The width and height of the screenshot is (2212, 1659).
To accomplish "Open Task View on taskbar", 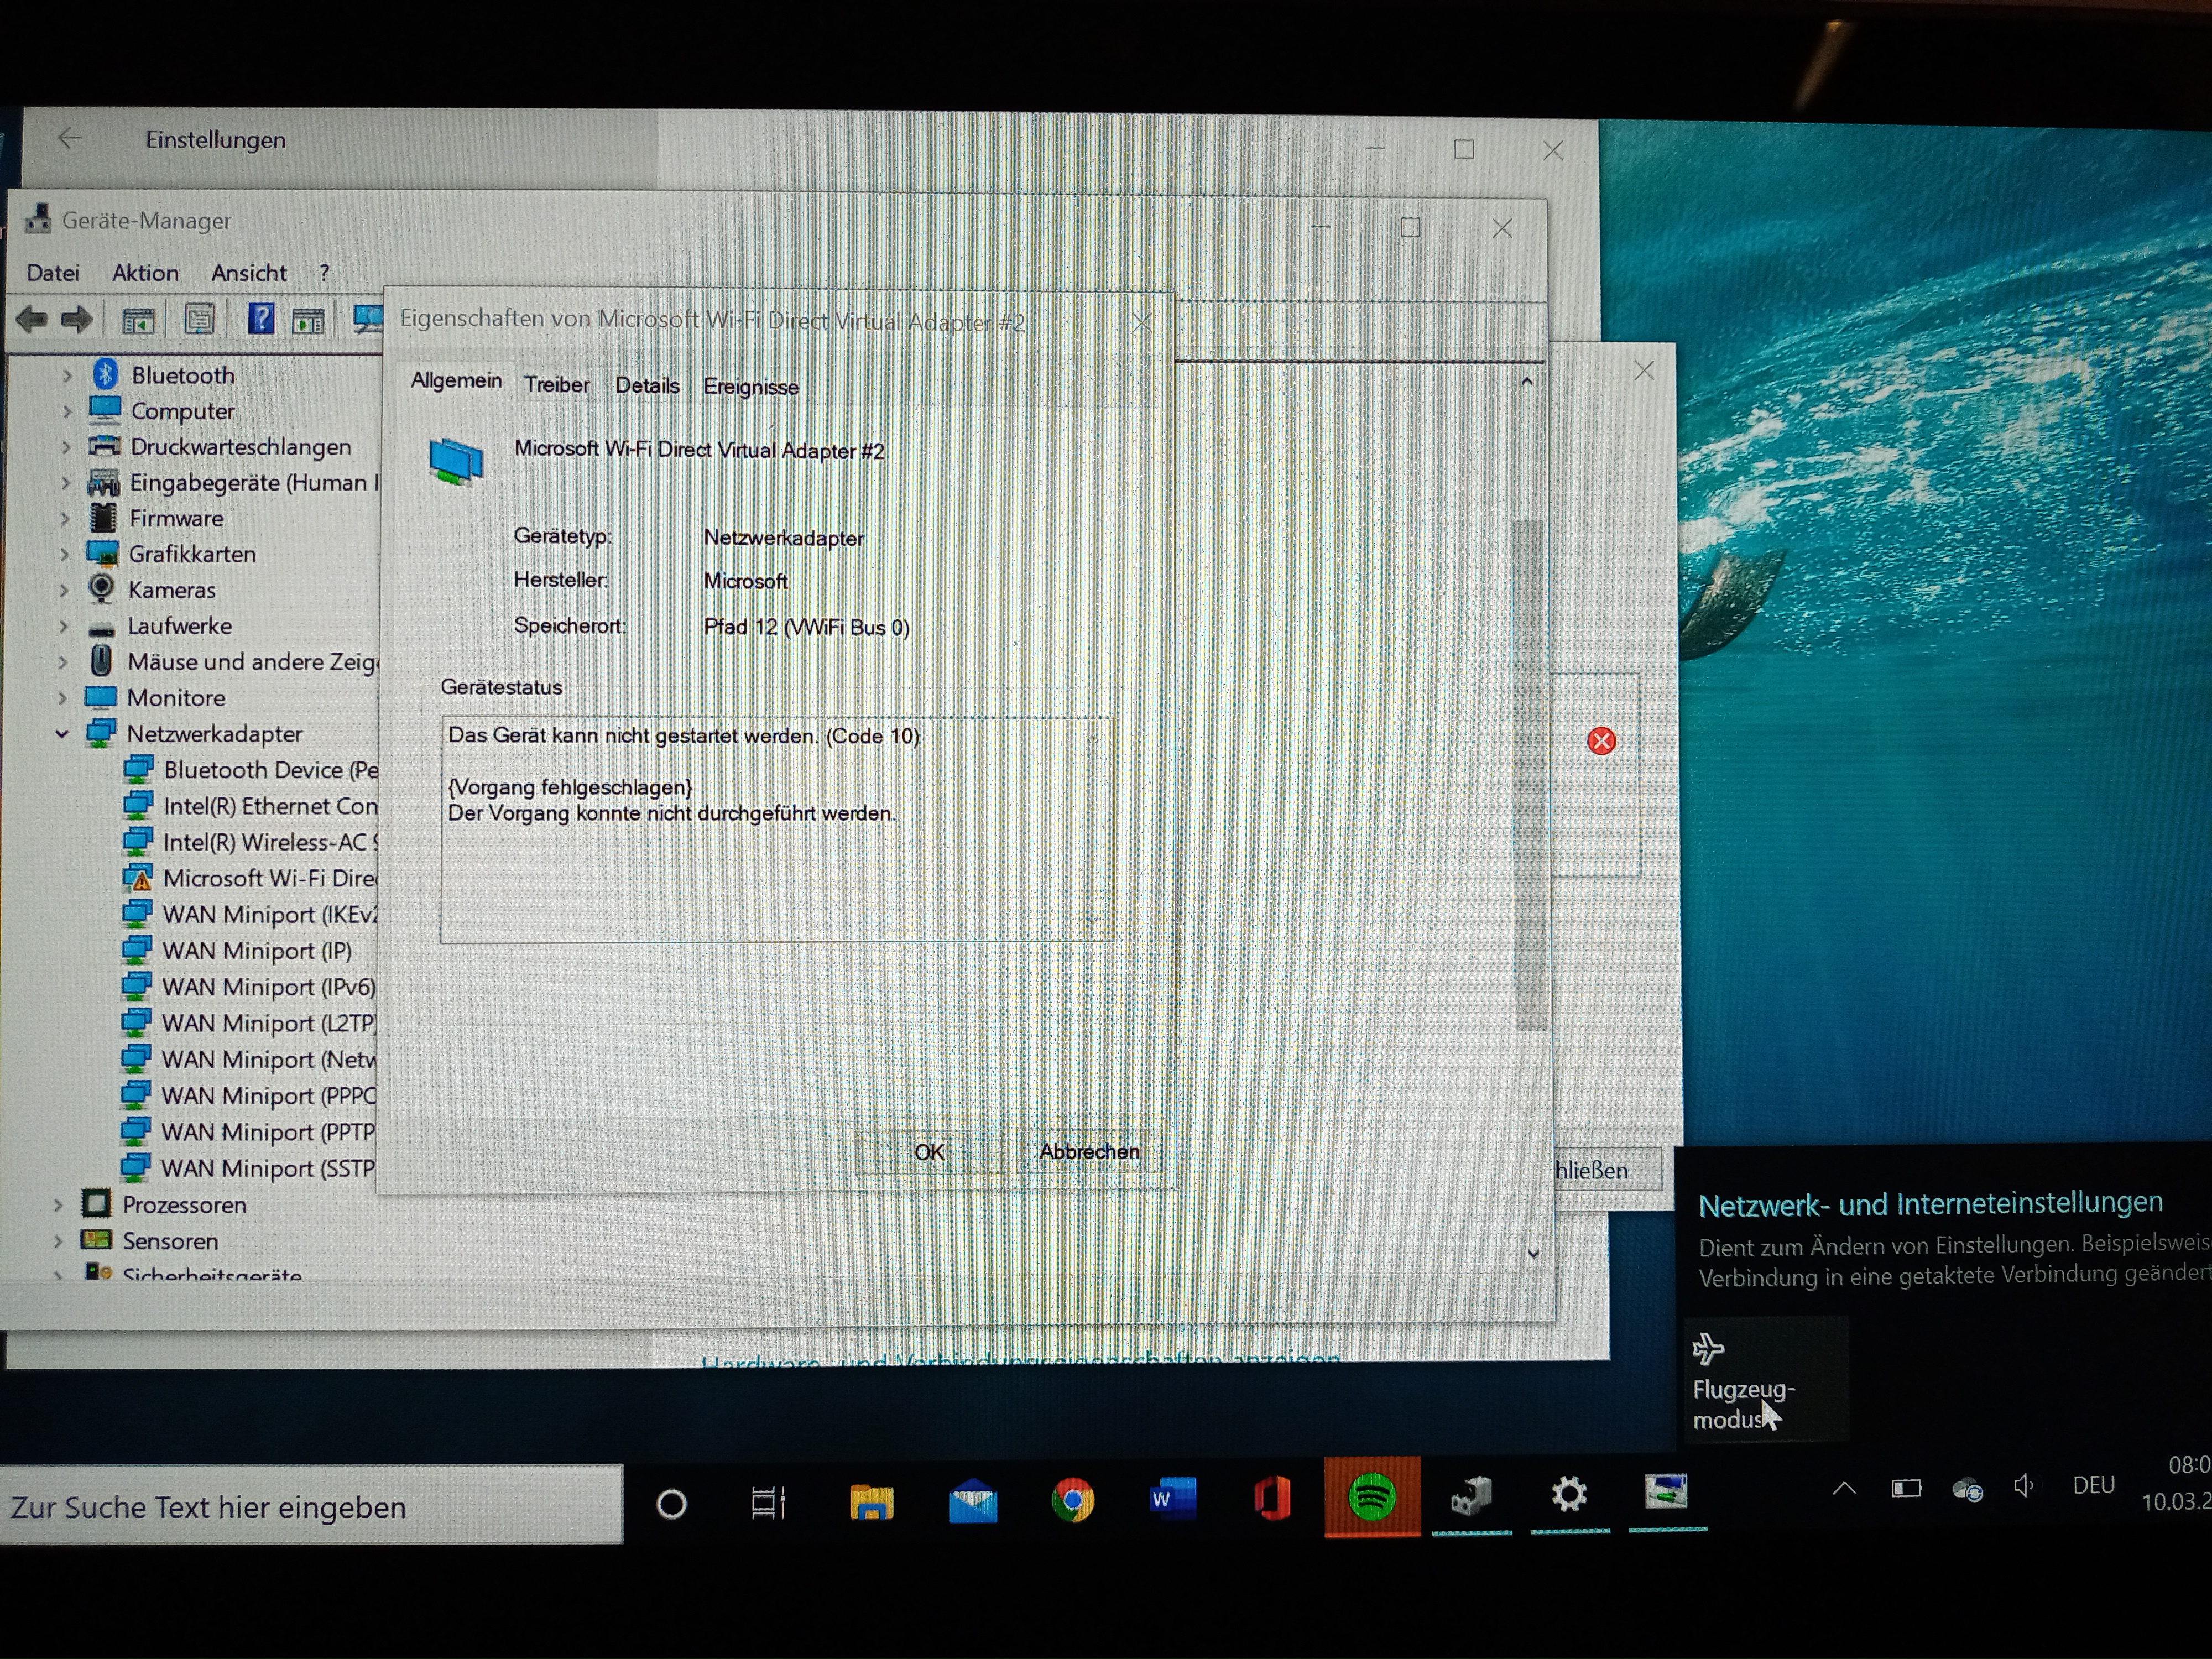I will [768, 1503].
